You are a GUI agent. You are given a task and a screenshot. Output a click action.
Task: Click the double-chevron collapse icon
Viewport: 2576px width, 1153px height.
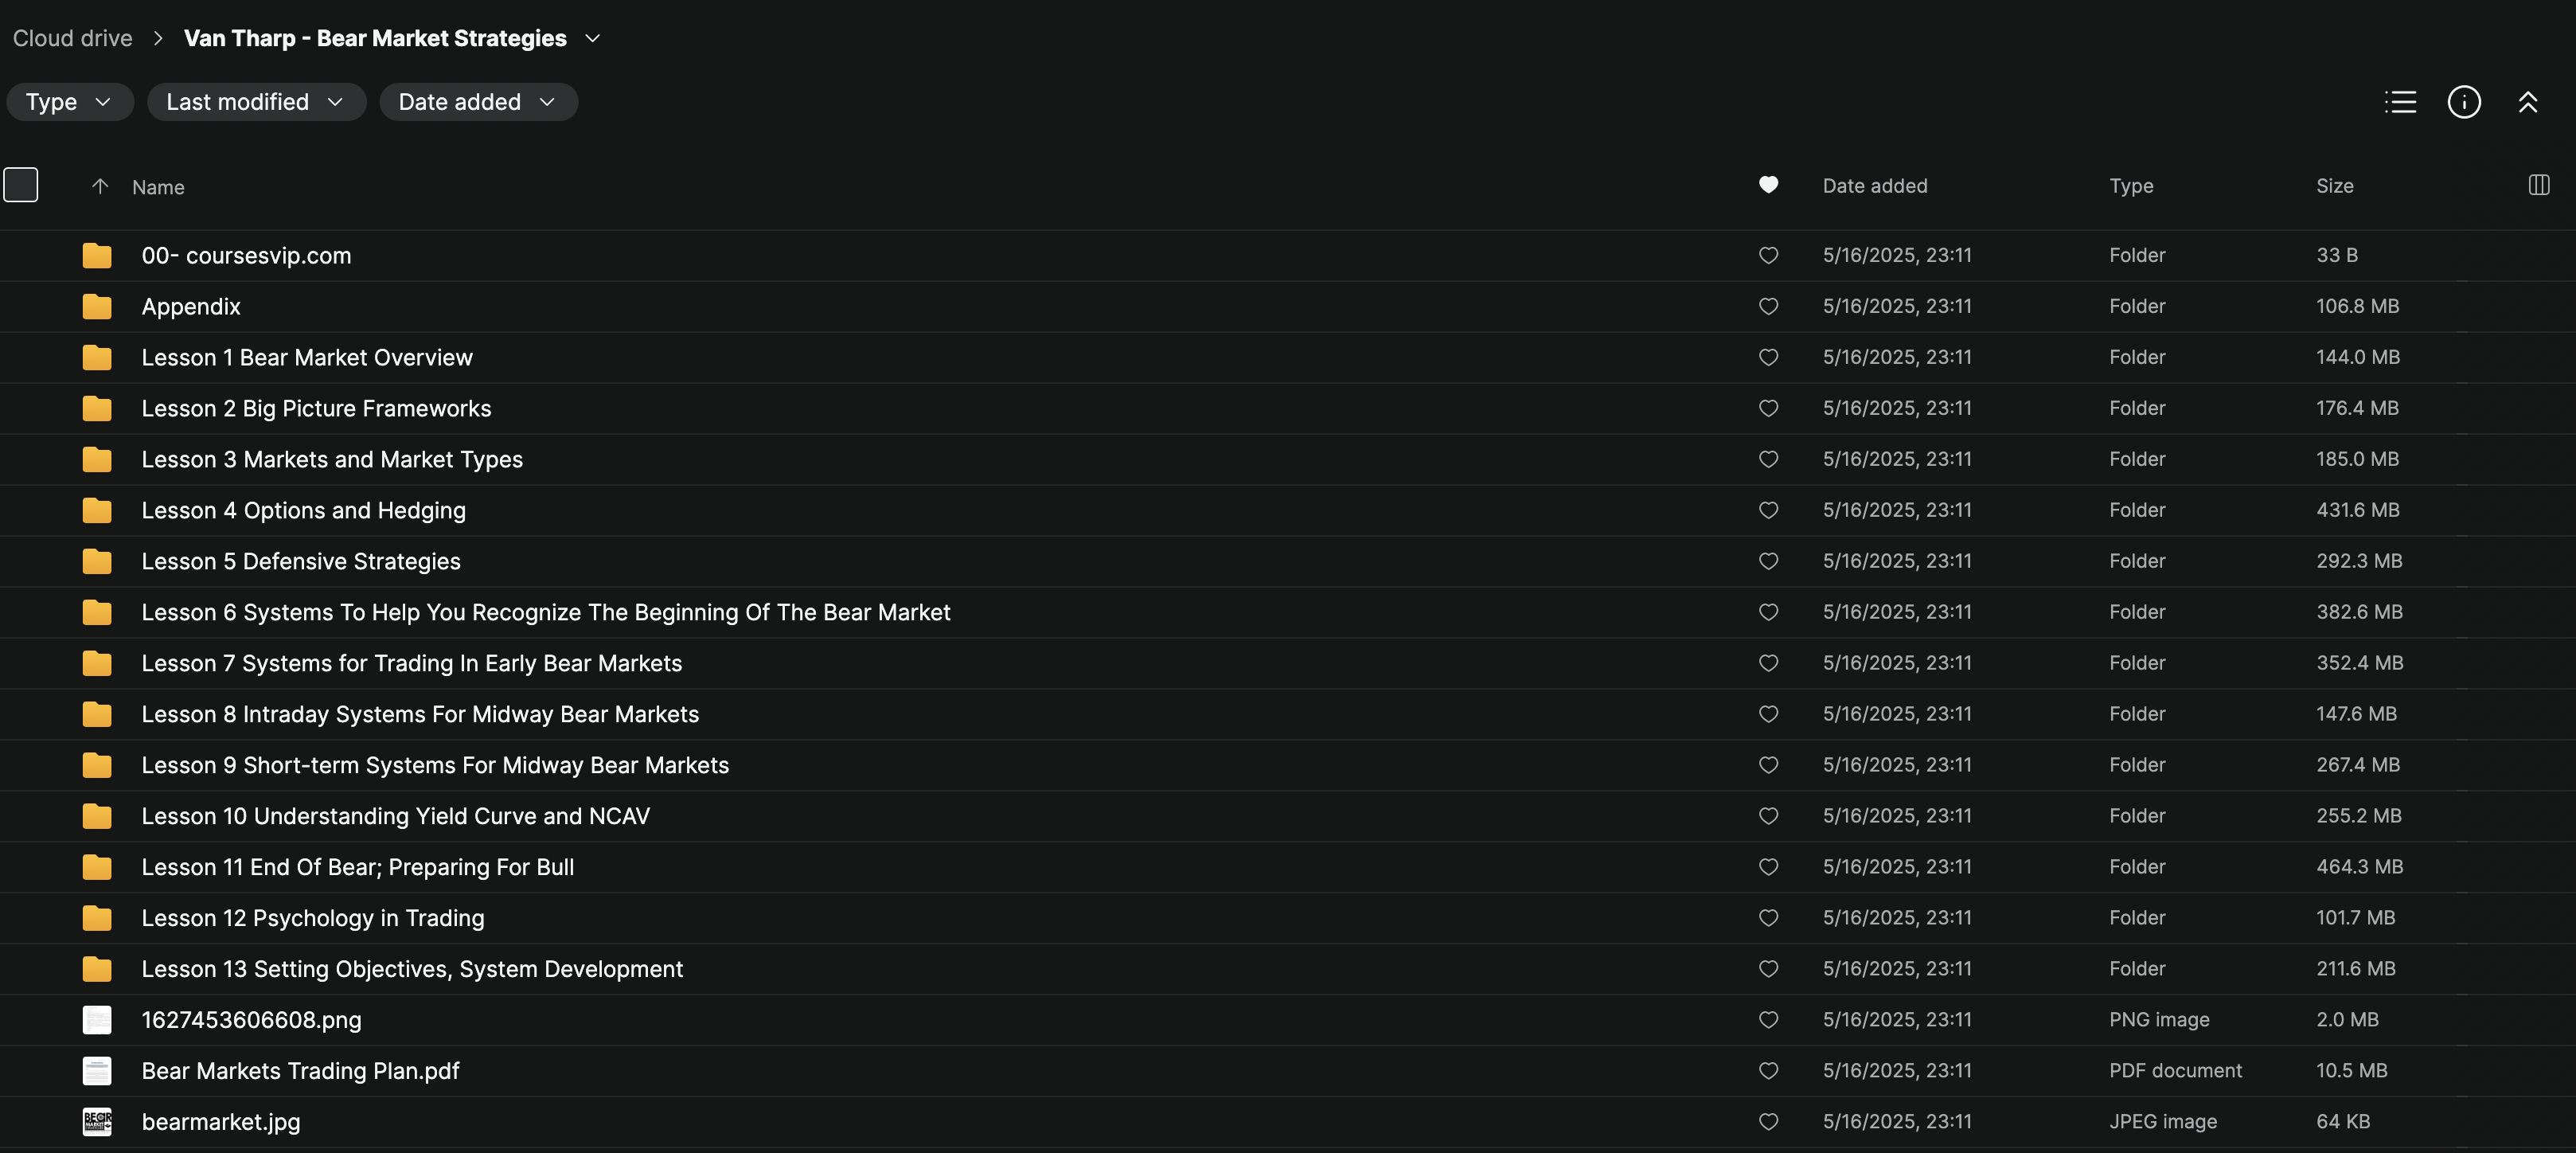[x=2528, y=102]
